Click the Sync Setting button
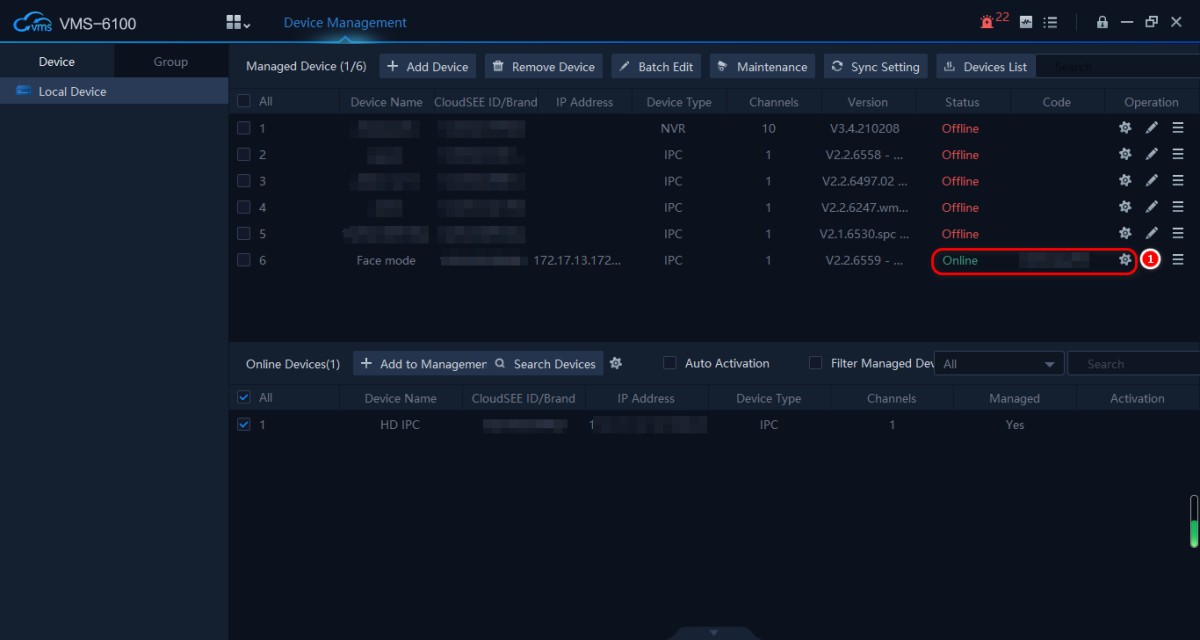 coord(875,67)
